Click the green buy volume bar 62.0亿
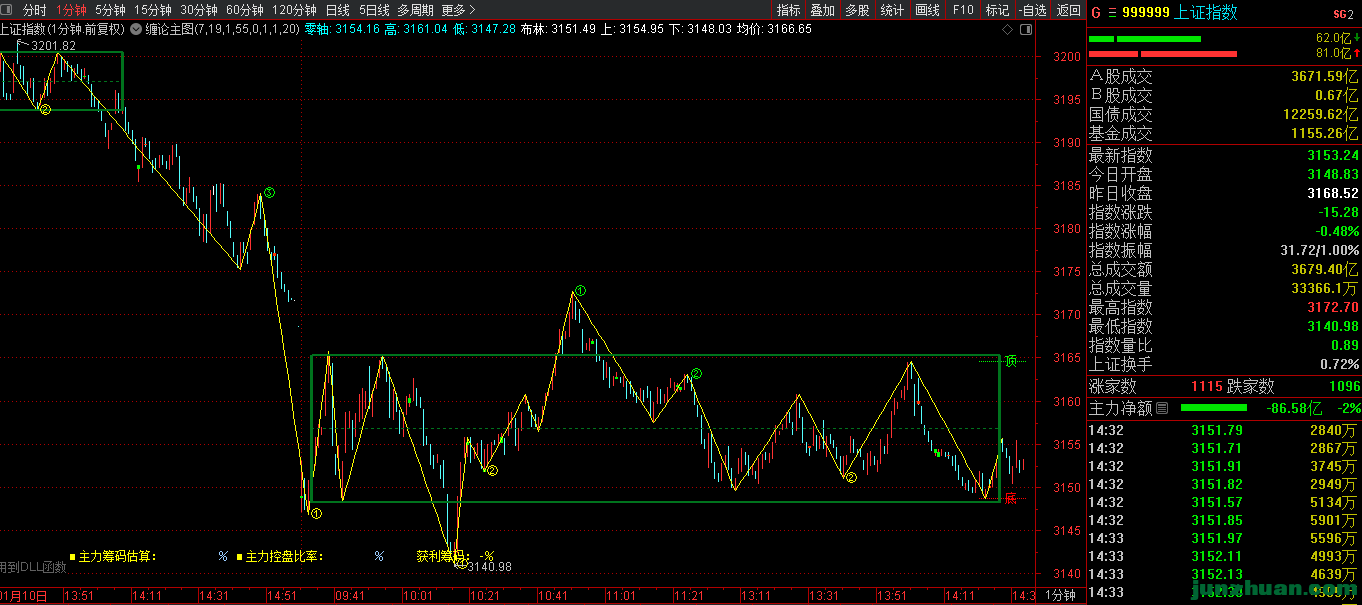1362x605 pixels. (1145, 39)
